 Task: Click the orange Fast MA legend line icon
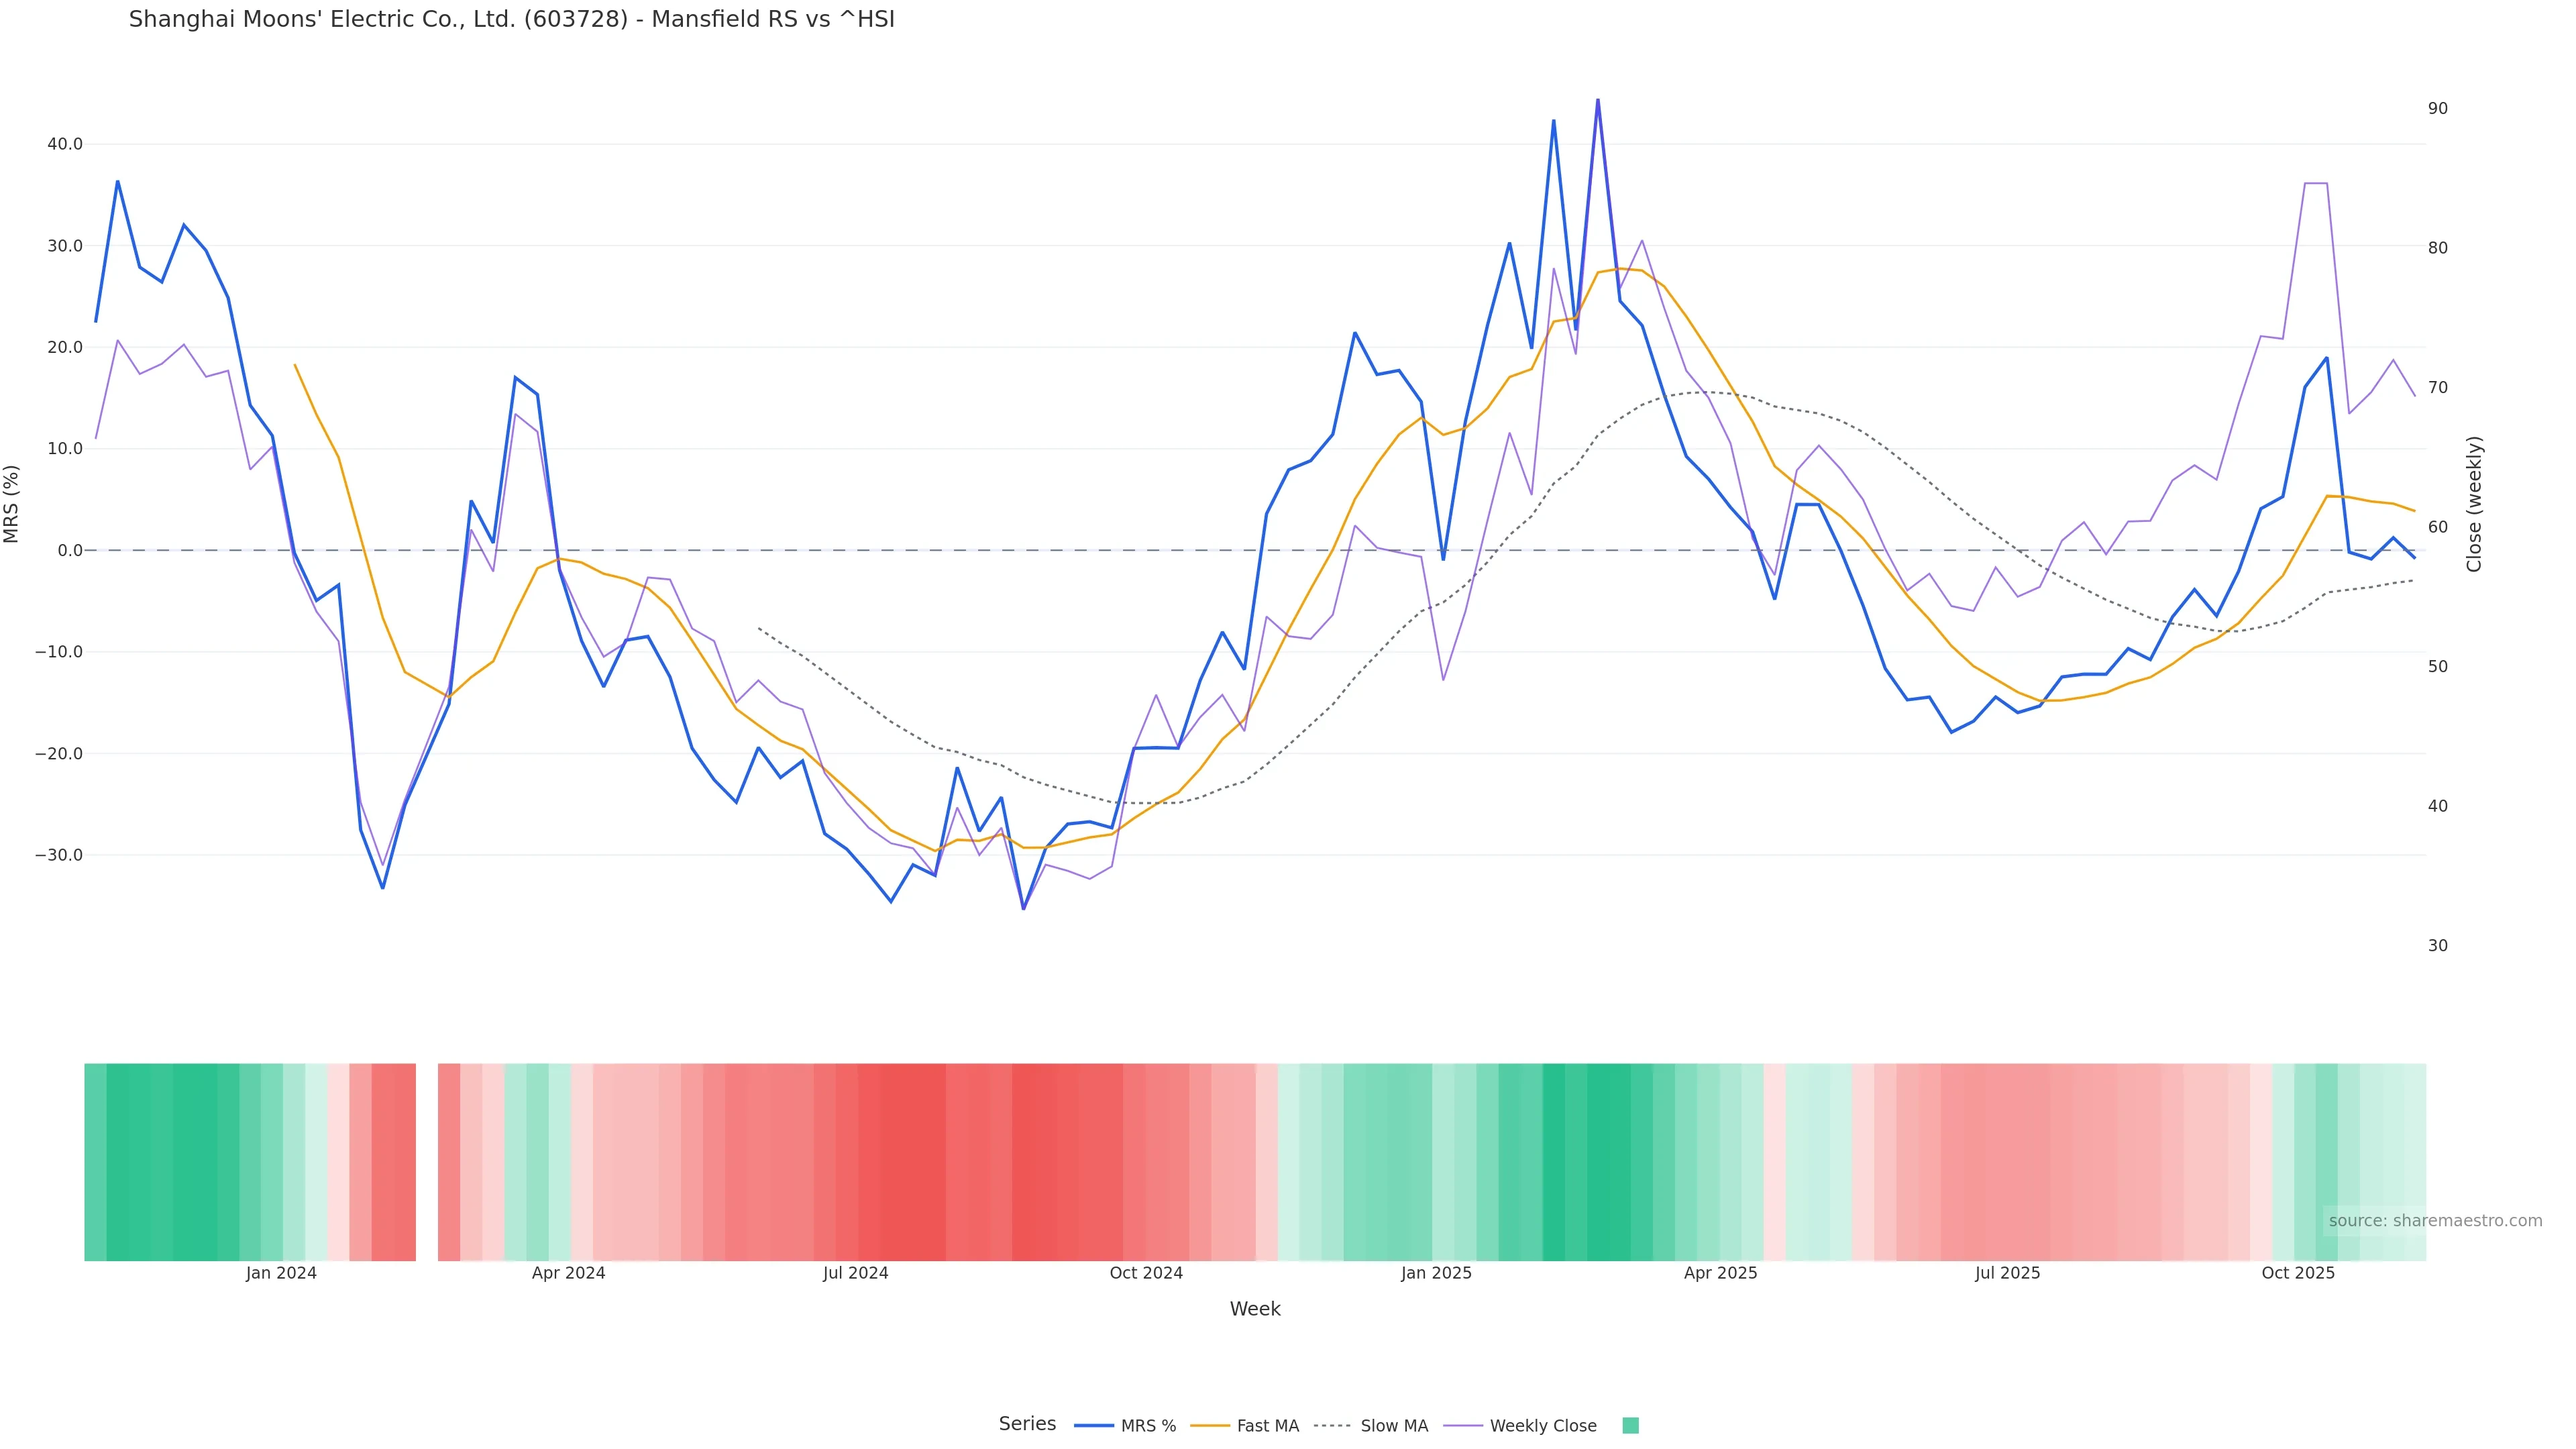coord(1210,1426)
